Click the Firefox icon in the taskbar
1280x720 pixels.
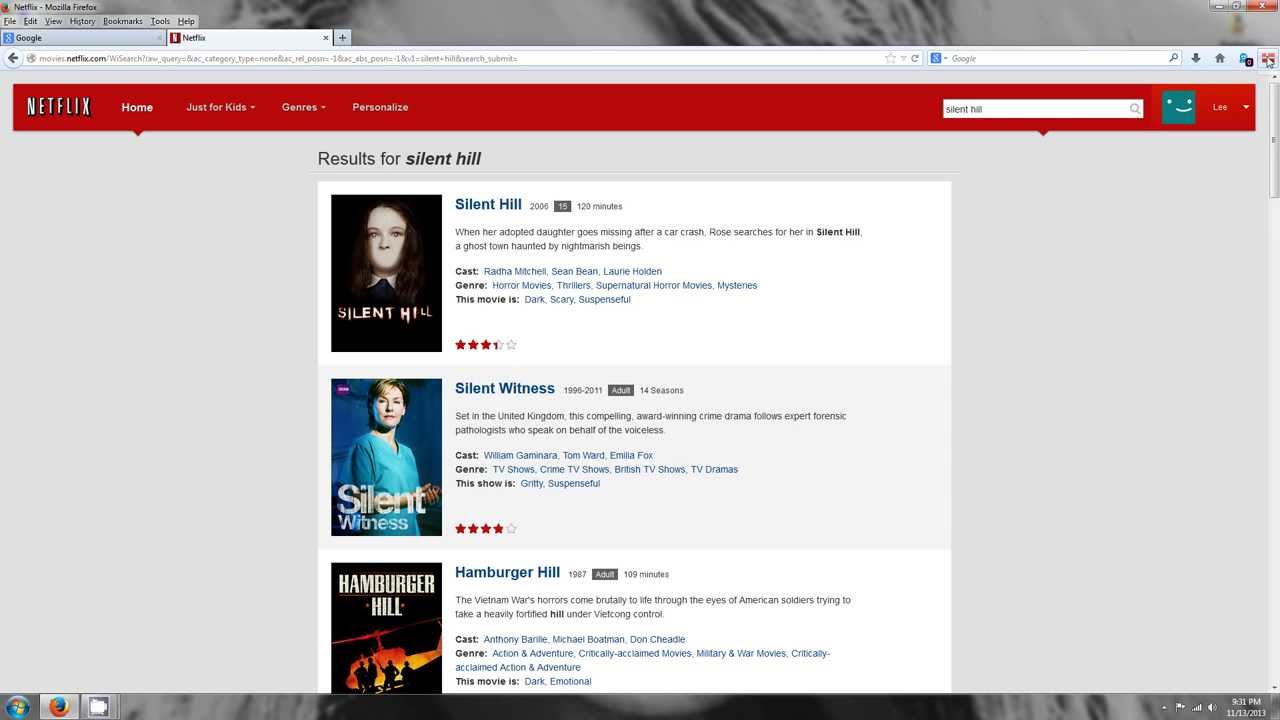(59, 707)
